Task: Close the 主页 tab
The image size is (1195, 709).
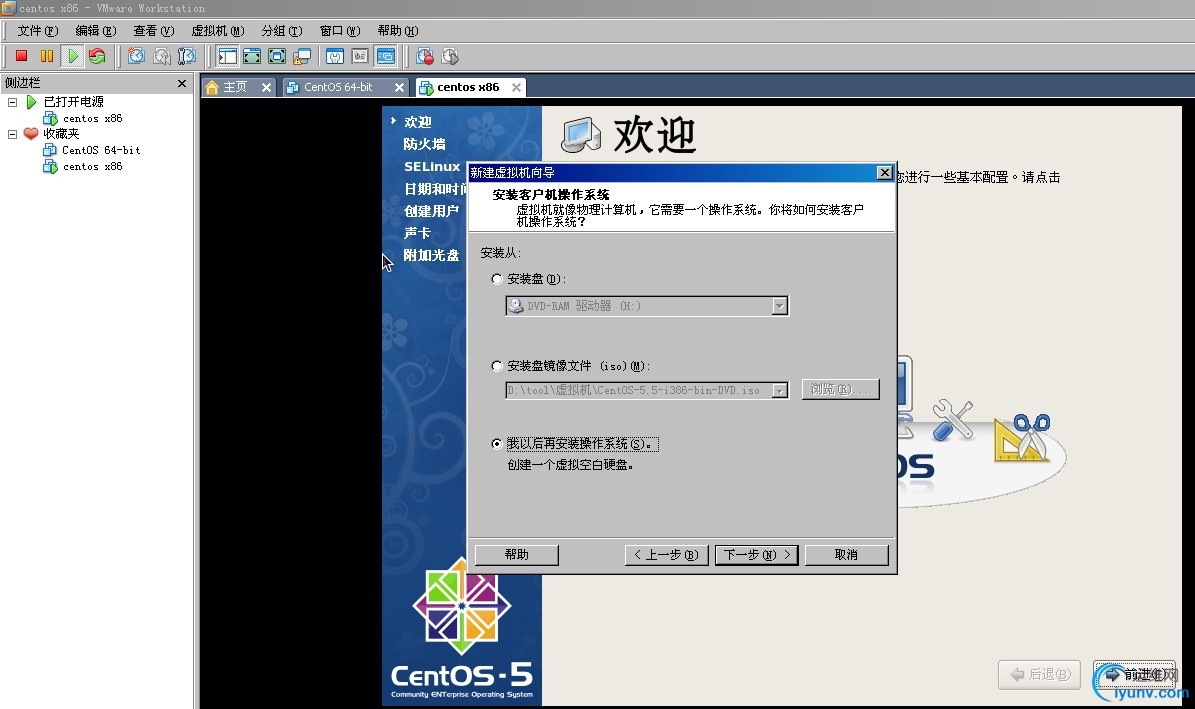Action: 266,87
